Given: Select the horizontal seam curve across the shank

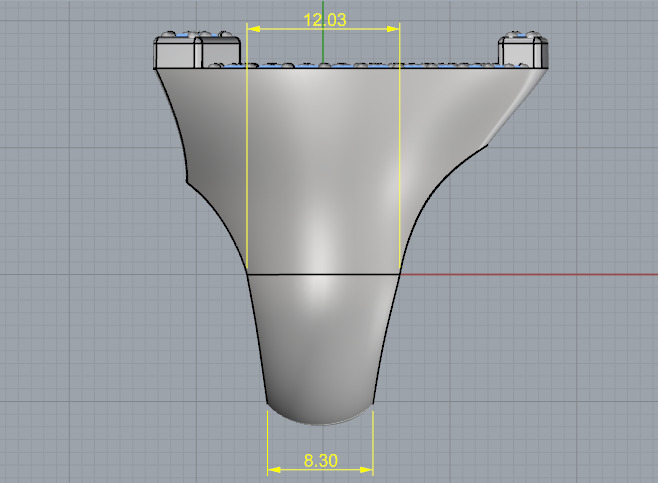Looking at the screenshot, I should click(x=323, y=275).
